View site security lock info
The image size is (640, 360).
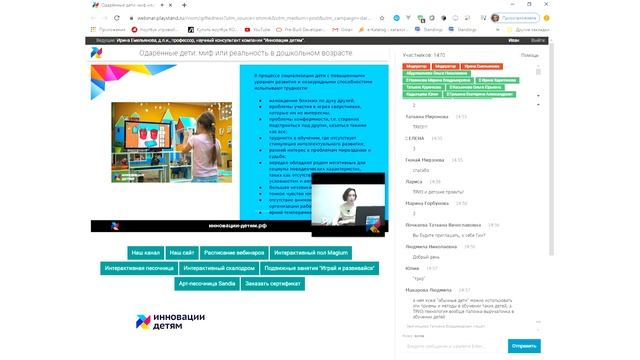(131, 18)
